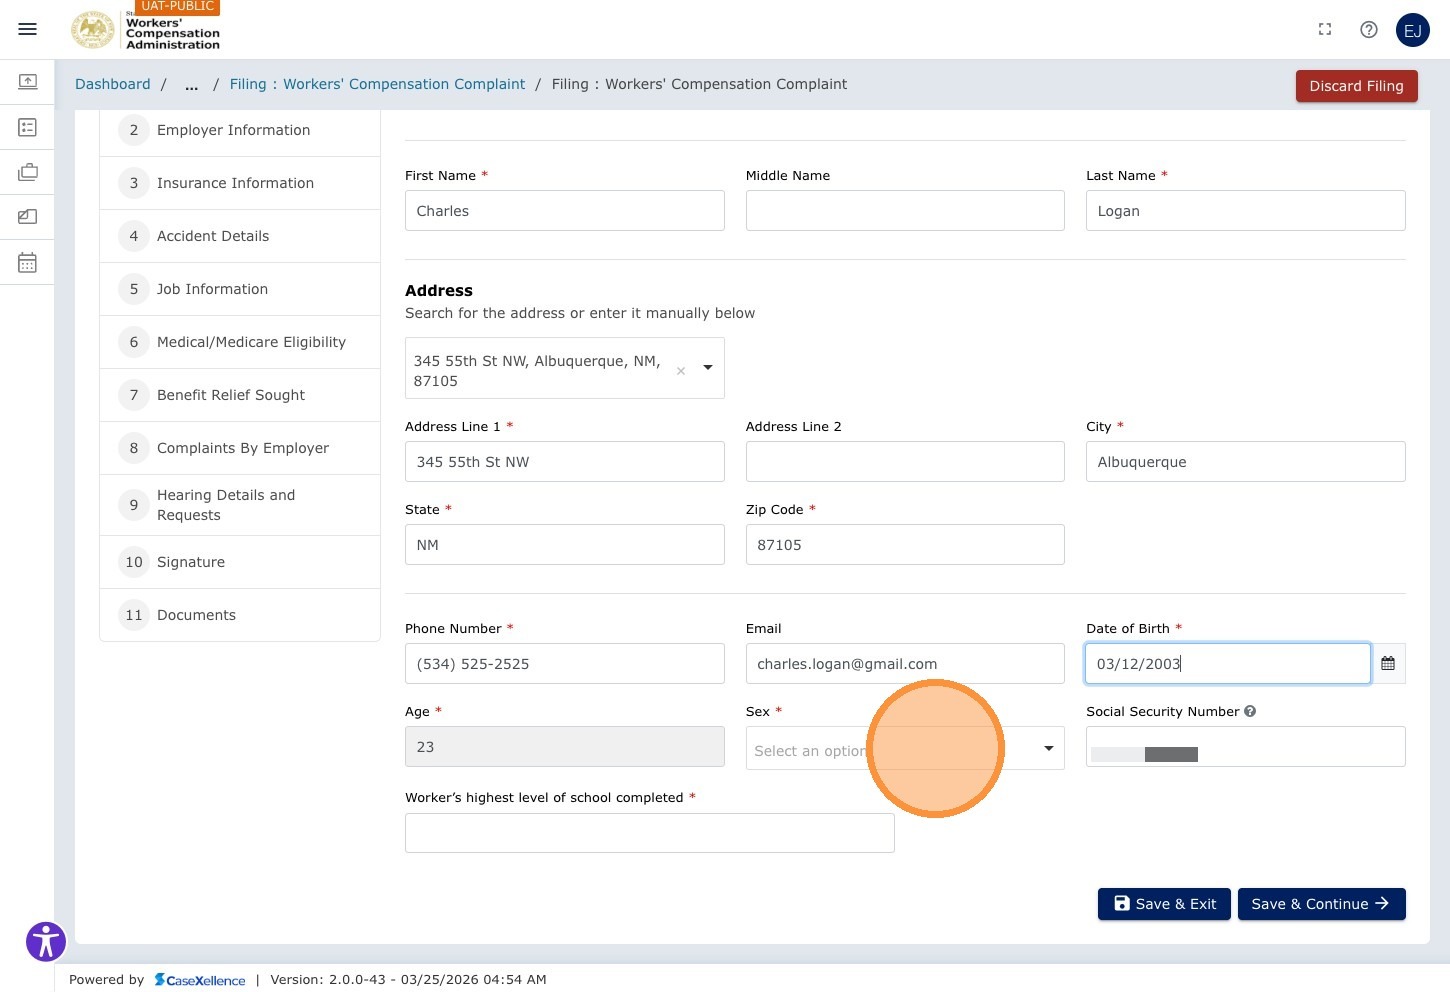1450x992 pixels.
Task: Click the empty Address Line 2 field
Action: click(x=905, y=462)
